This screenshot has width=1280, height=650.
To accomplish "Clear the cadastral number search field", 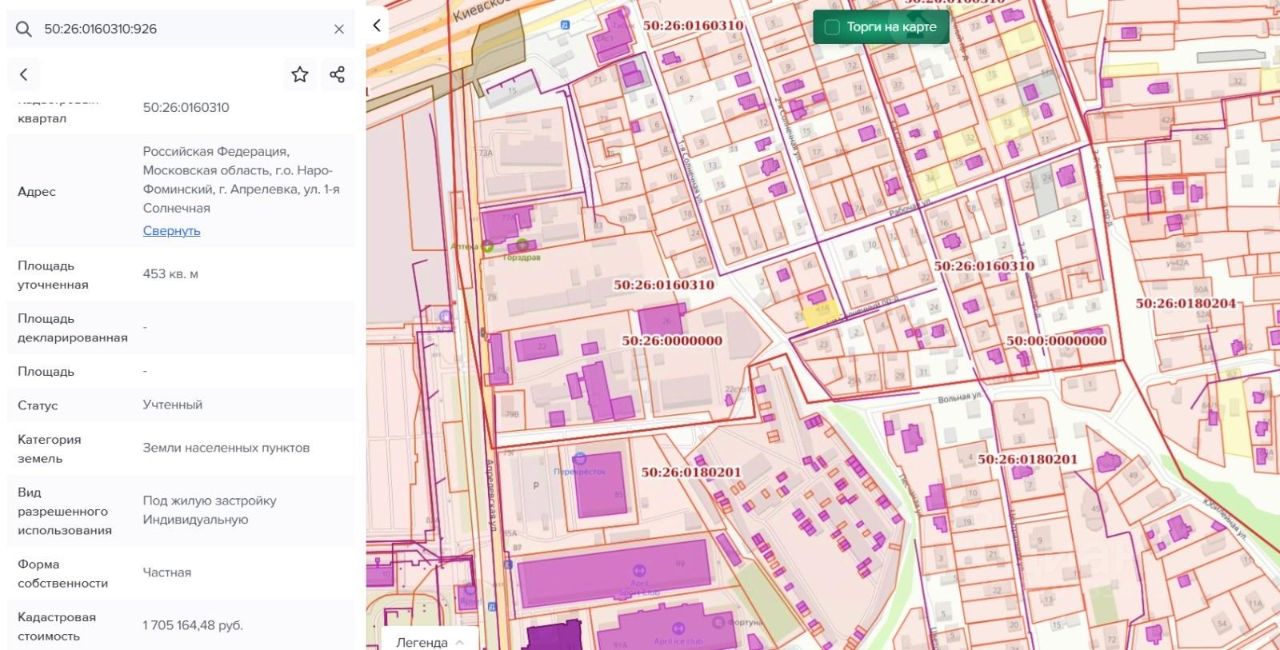I will 339,29.
